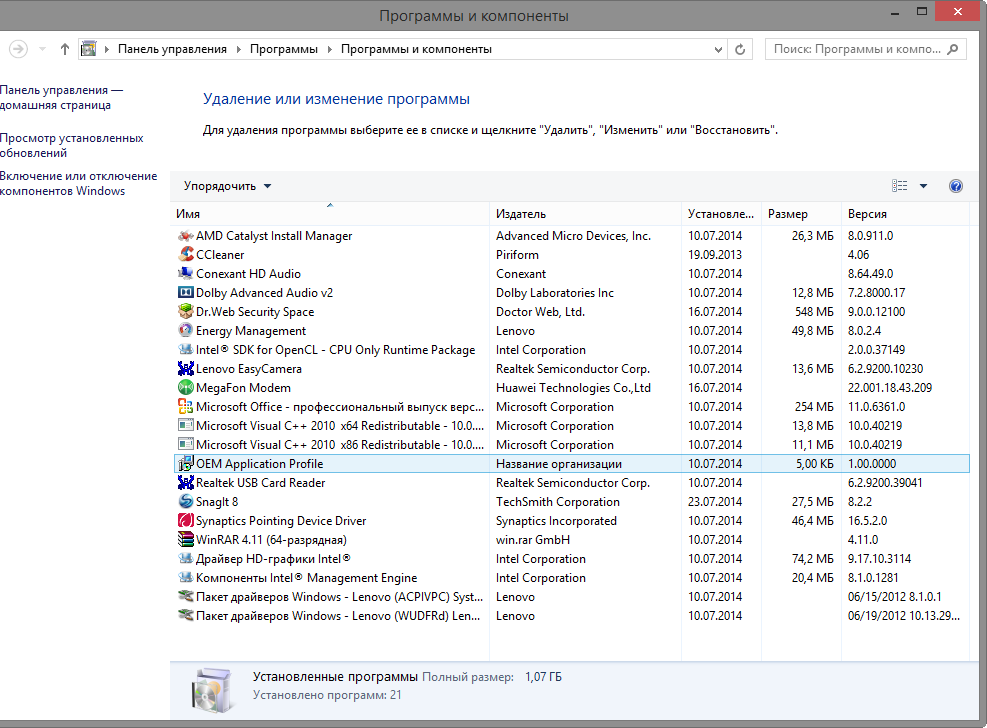Viewport: 987px width, 728px height.
Task: Open Включение или отключение компонентов Windows
Action: (78, 184)
